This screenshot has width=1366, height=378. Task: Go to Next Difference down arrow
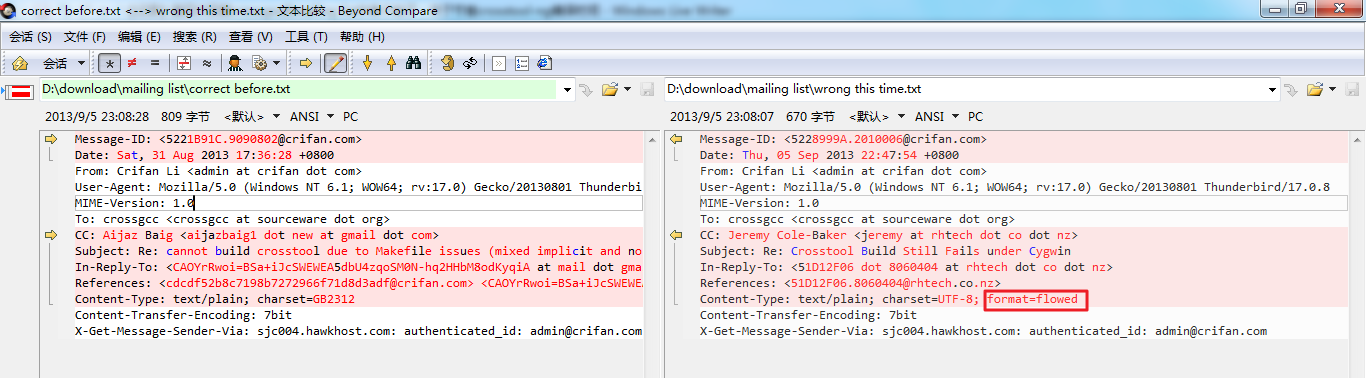[x=367, y=63]
